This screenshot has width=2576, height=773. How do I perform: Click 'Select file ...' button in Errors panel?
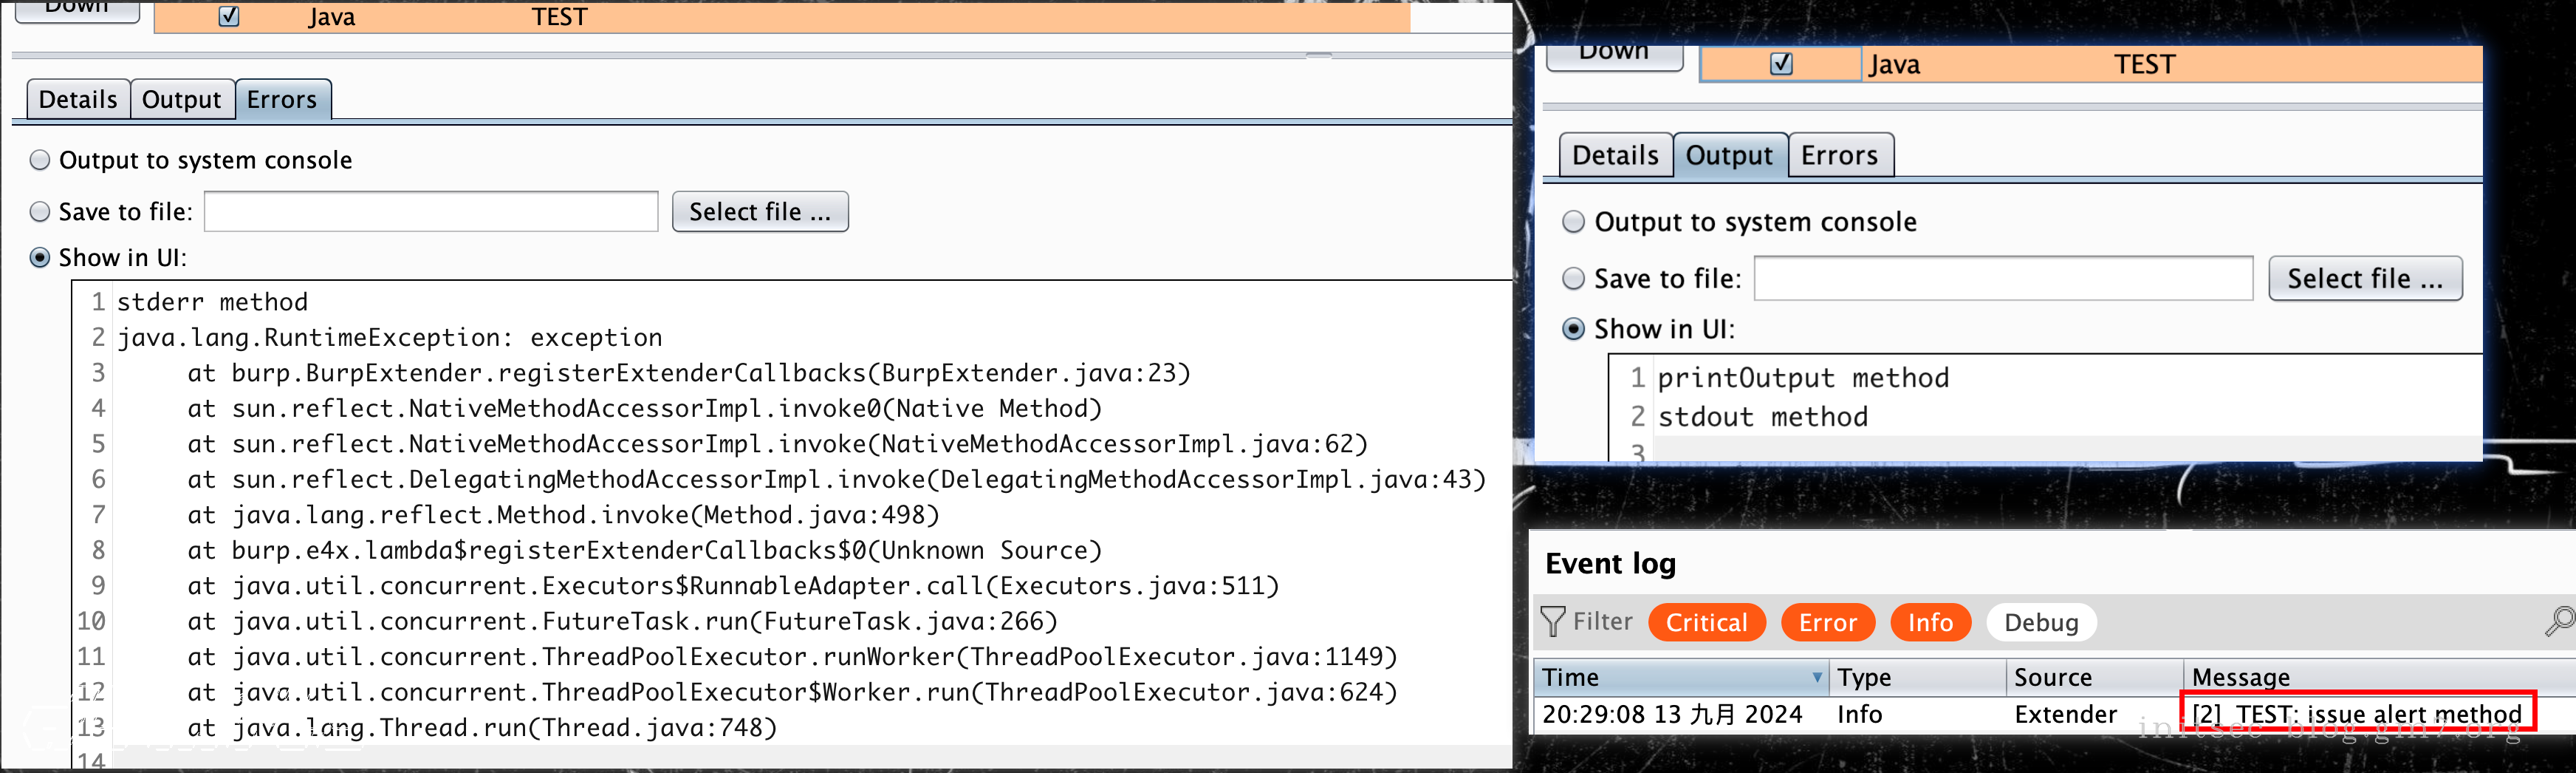759,212
